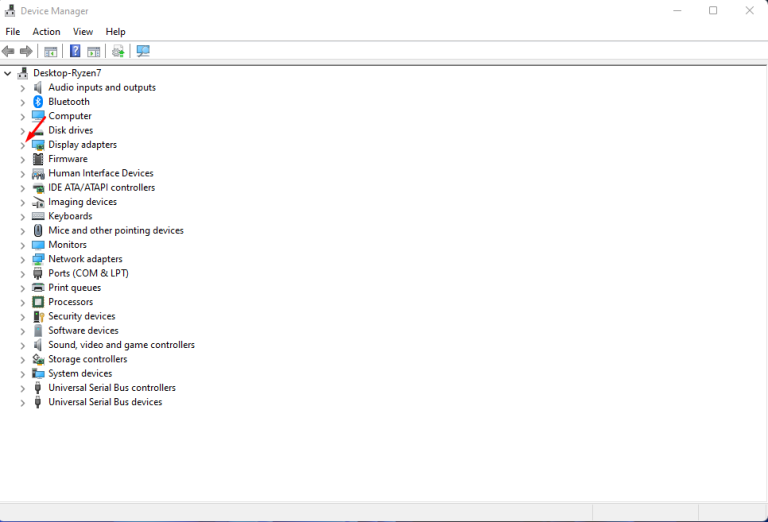
Task: Expand Universal Serial Bus devices chevron
Action: (x=23, y=403)
